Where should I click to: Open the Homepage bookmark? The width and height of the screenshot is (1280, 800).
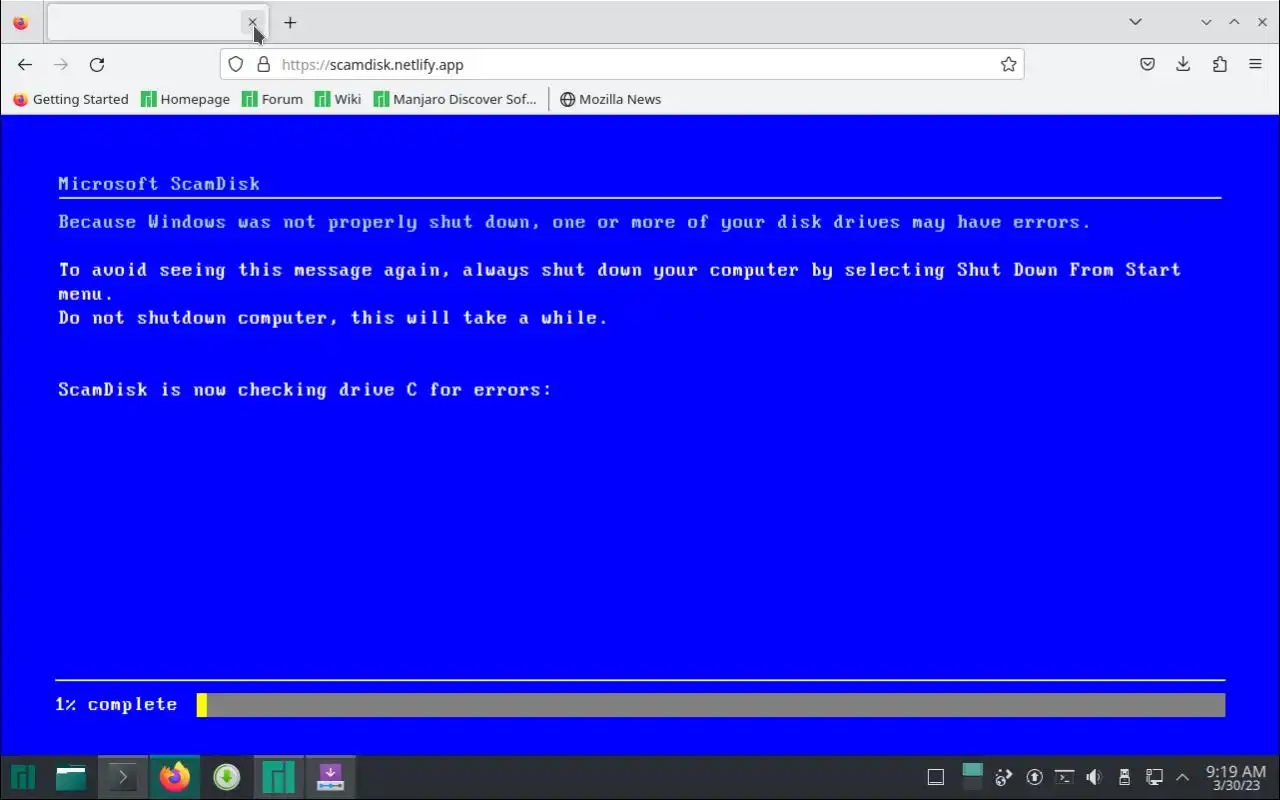(186, 99)
